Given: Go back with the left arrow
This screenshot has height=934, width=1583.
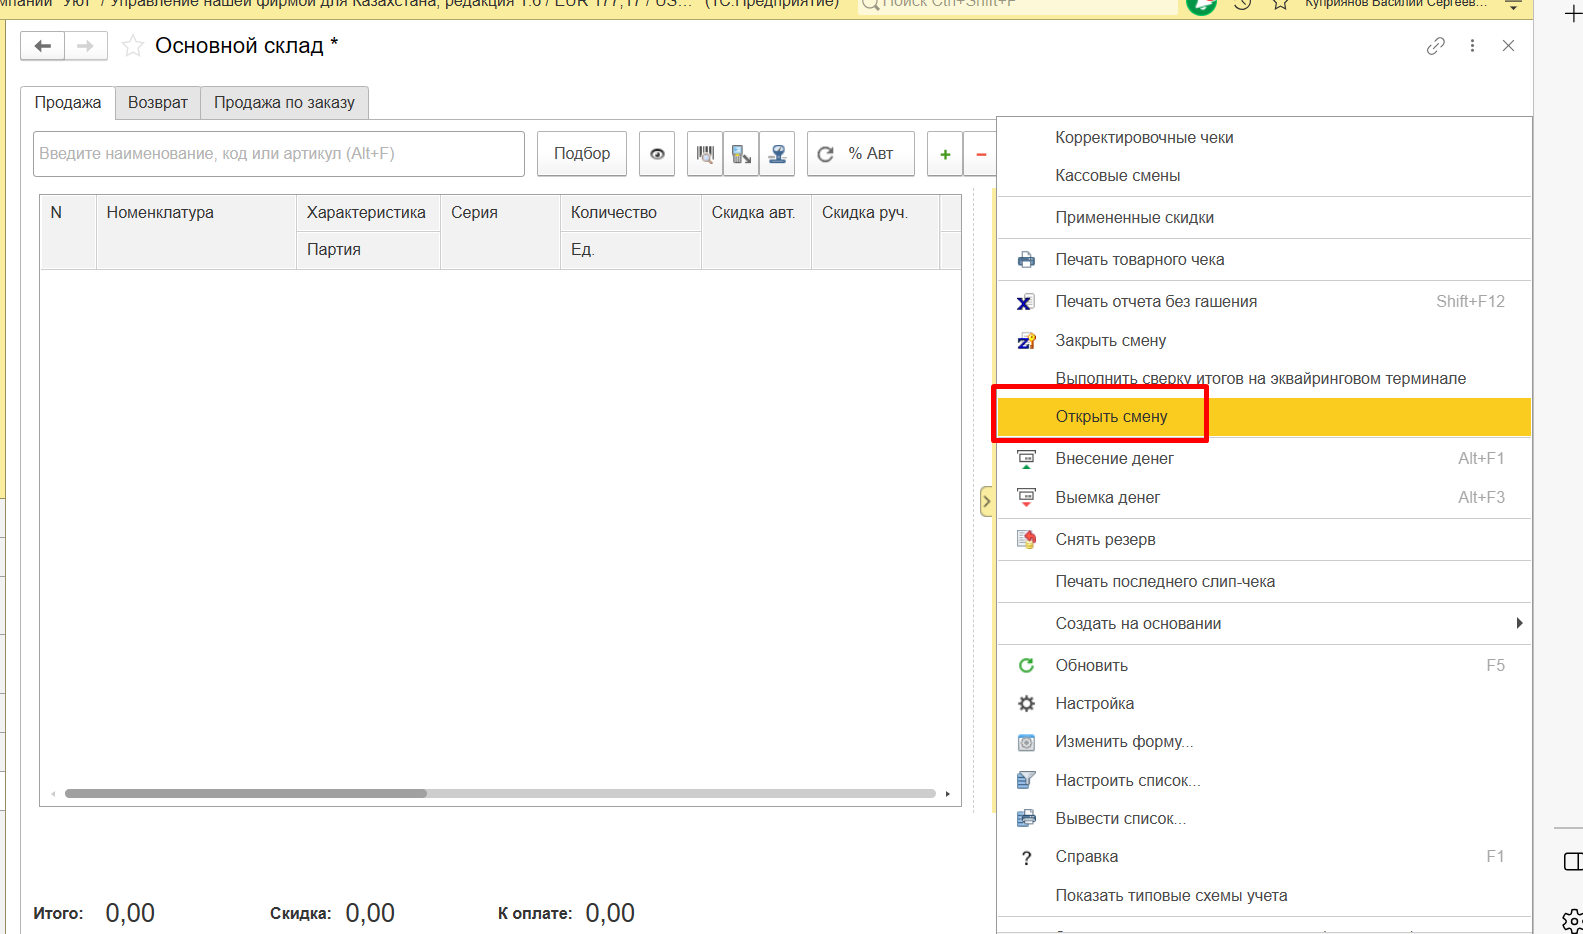Looking at the screenshot, I should pyautogui.click(x=43, y=46).
